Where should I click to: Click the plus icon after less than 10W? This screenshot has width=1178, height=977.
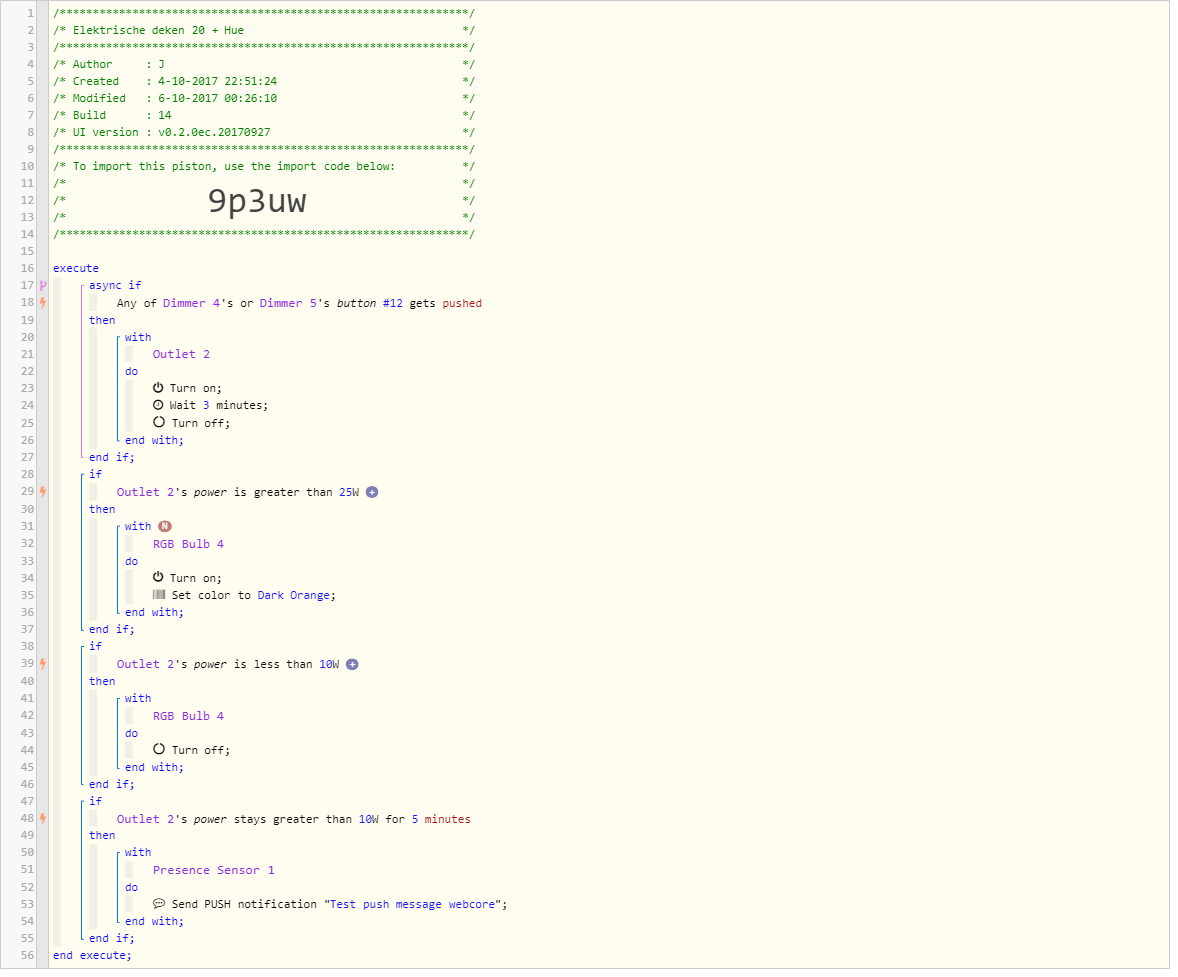pos(352,664)
